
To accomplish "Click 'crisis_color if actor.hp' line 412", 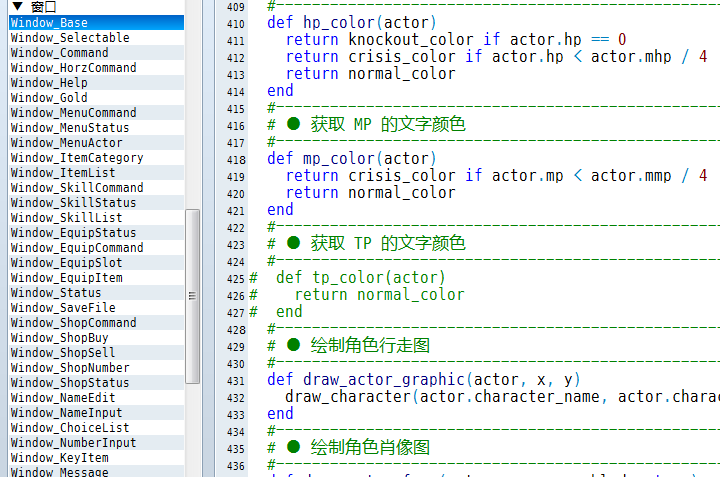I will tap(456, 56).
